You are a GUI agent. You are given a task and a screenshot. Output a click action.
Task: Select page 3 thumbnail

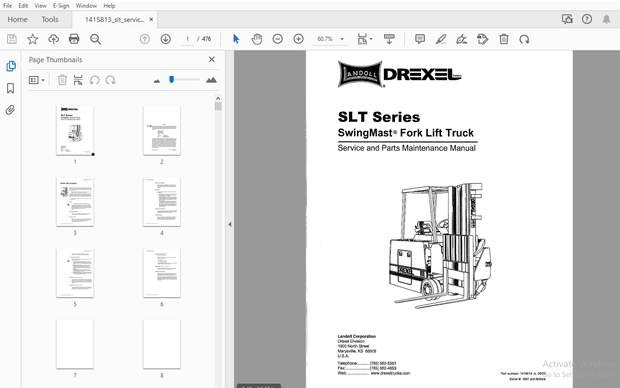(75, 202)
